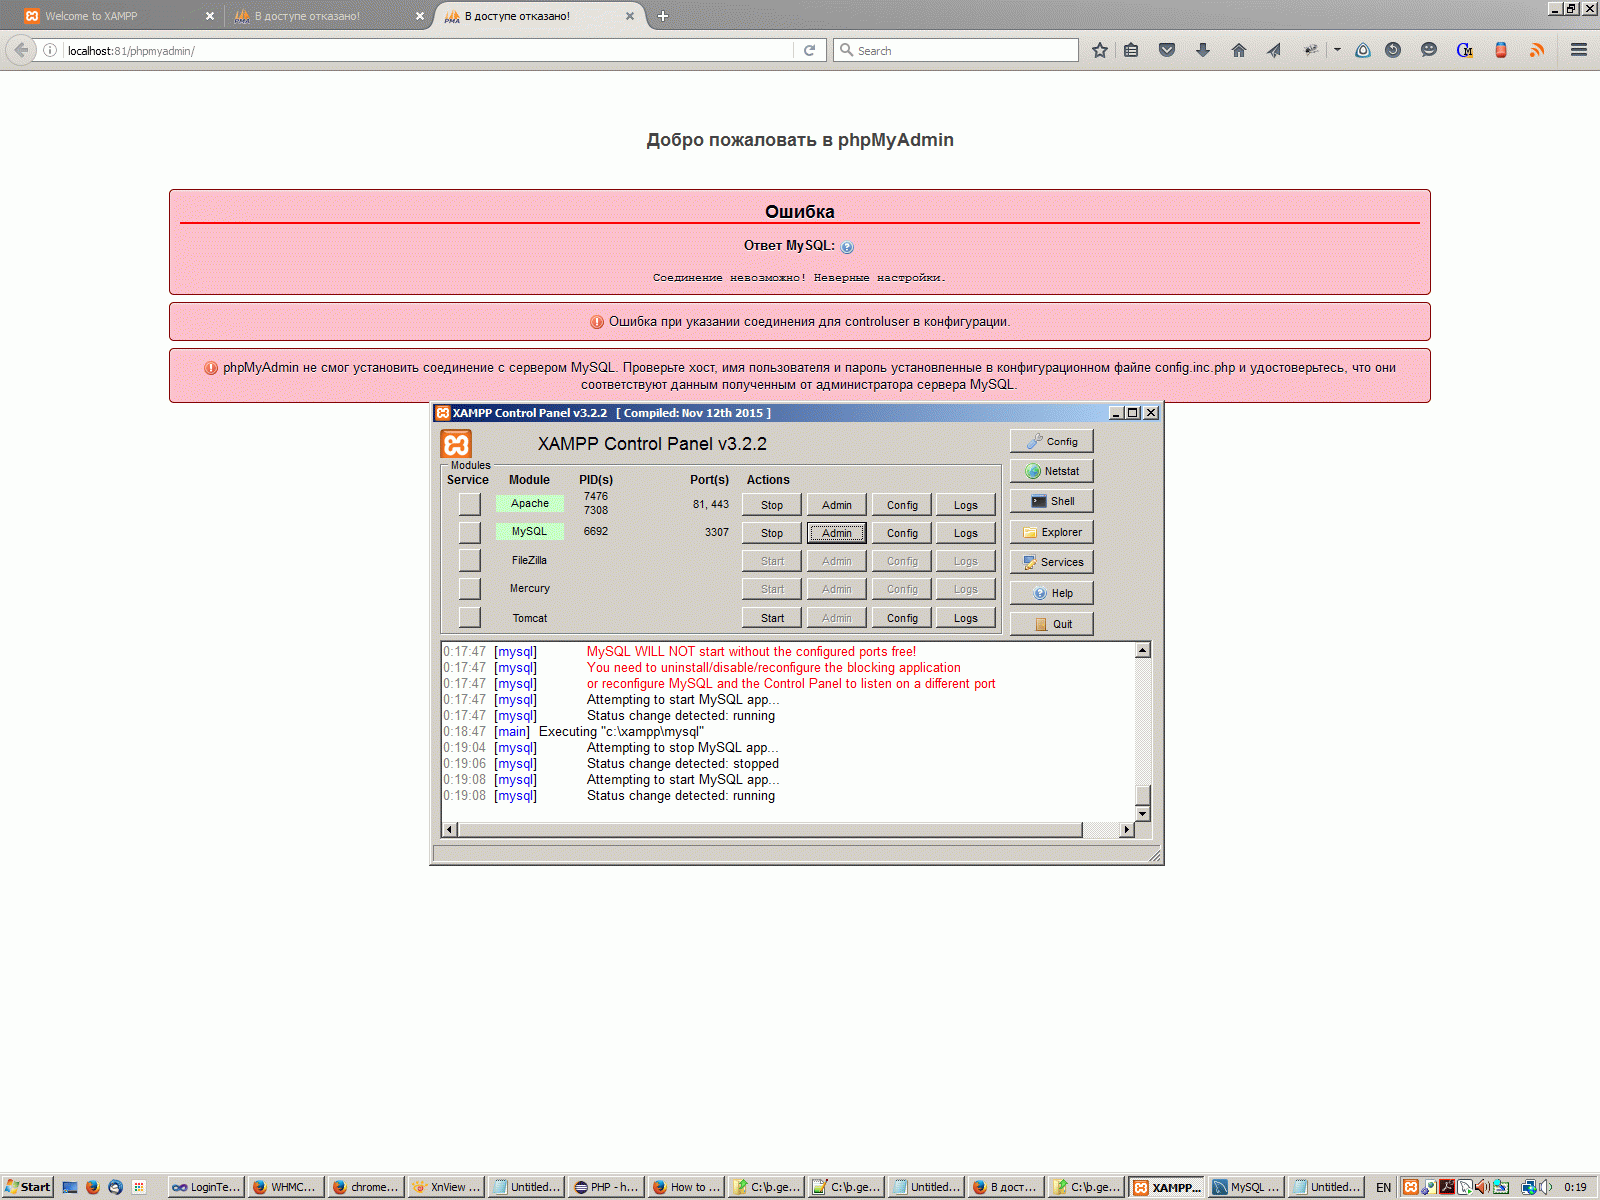This screenshot has width=1600, height=1200.
Task: Click the XAMPP tray icon in system tray
Action: [1410, 1187]
